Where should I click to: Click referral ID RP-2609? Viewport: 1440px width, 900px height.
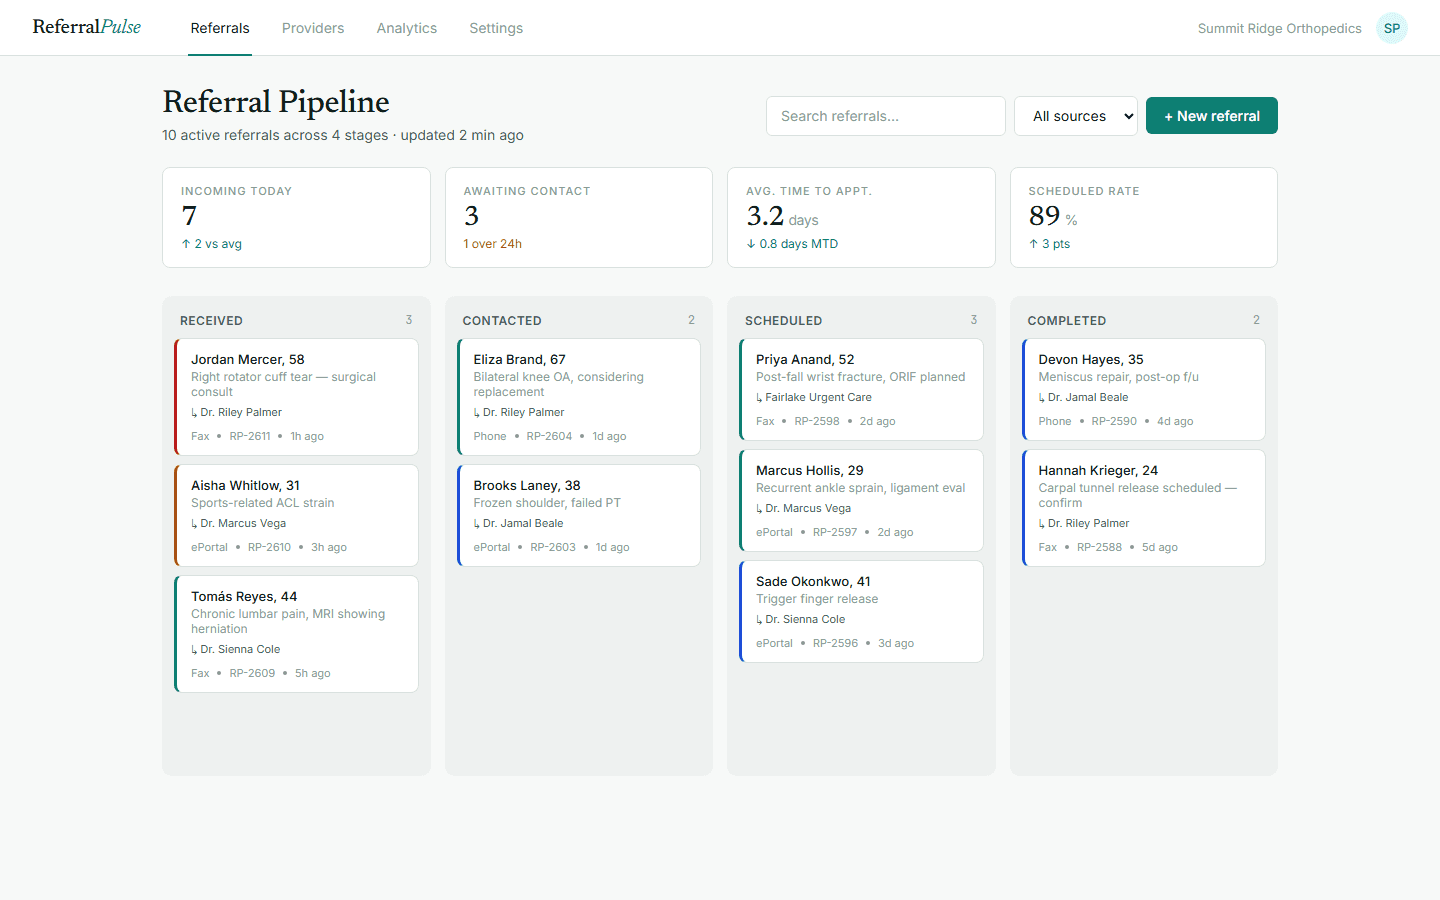coord(252,673)
